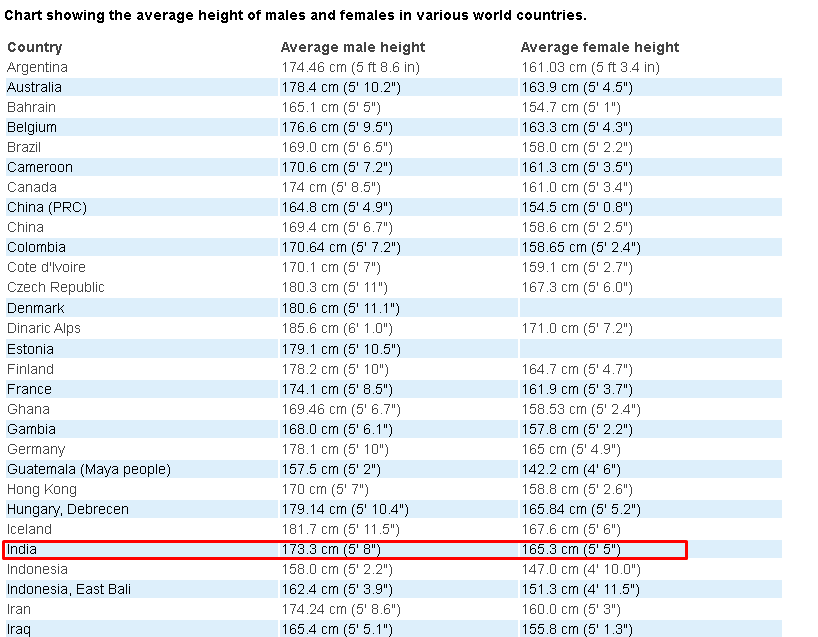The height and width of the screenshot is (637, 818).
Task: Click the 'Brazil' country cell
Action: [24, 147]
